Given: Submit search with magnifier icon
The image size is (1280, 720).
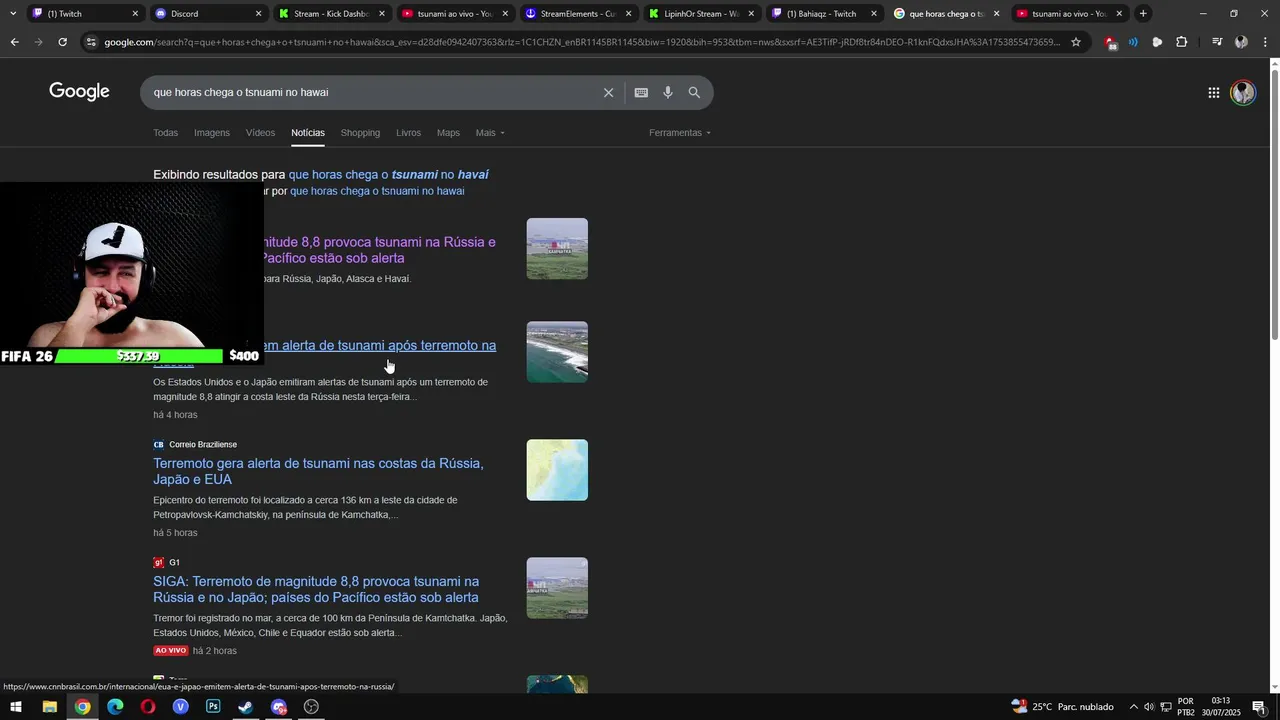Looking at the screenshot, I should [694, 92].
